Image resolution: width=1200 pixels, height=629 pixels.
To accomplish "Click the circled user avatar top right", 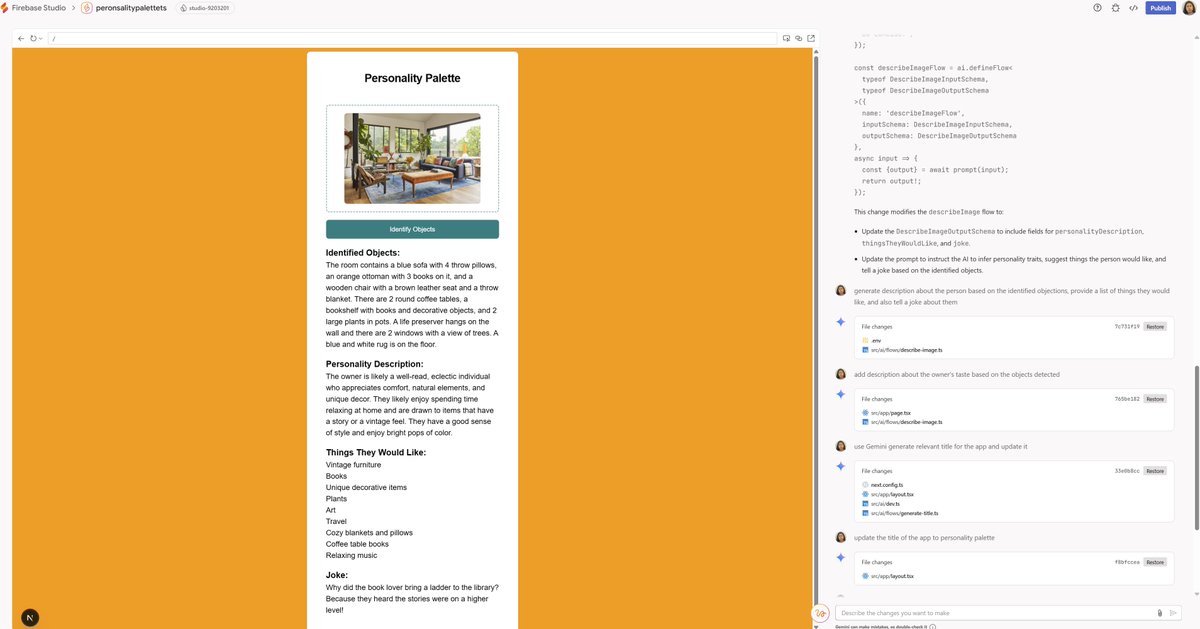I will pyautogui.click(x=1189, y=7).
